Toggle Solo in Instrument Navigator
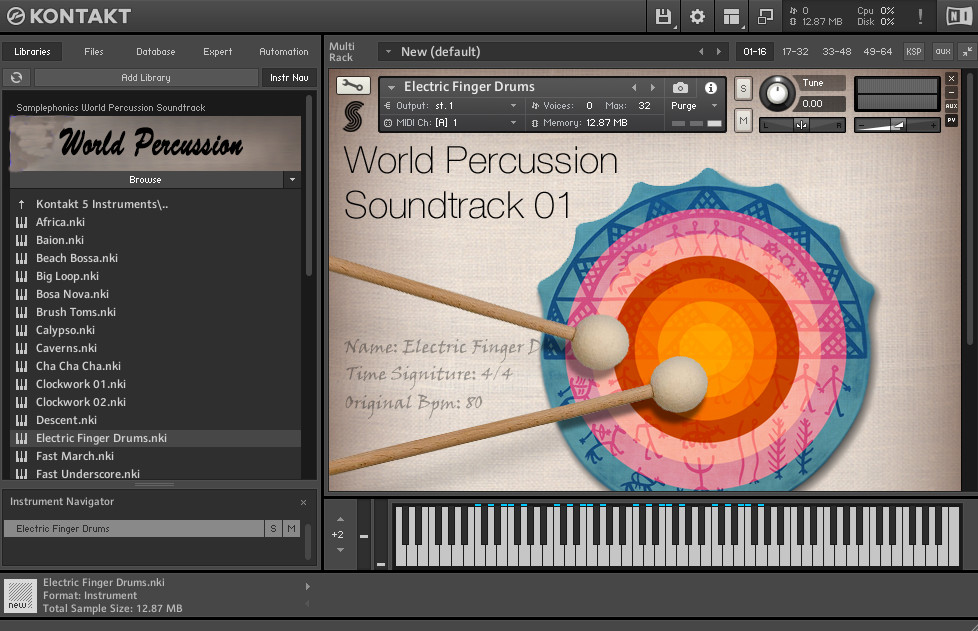This screenshot has height=631, width=978. pyautogui.click(x=273, y=529)
